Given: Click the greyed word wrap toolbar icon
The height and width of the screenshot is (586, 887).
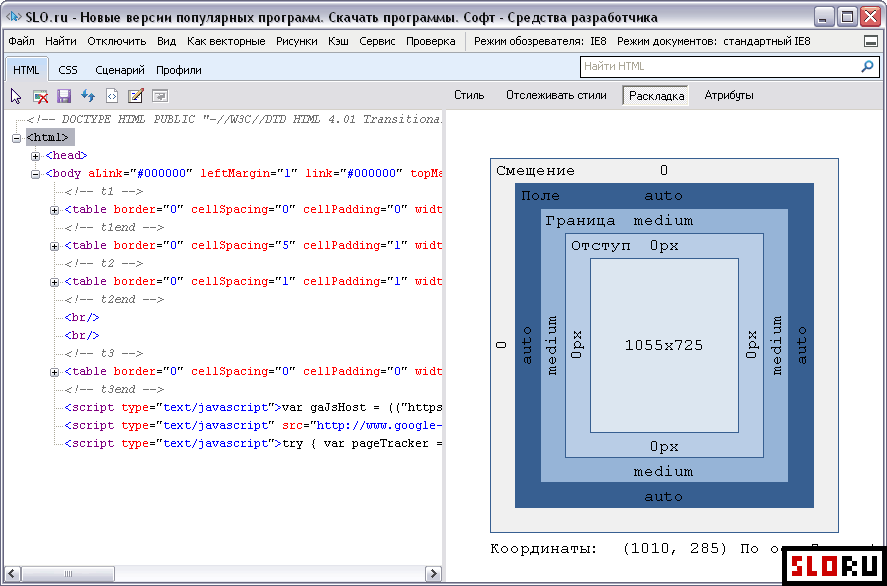Looking at the screenshot, I should [x=160, y=96].
